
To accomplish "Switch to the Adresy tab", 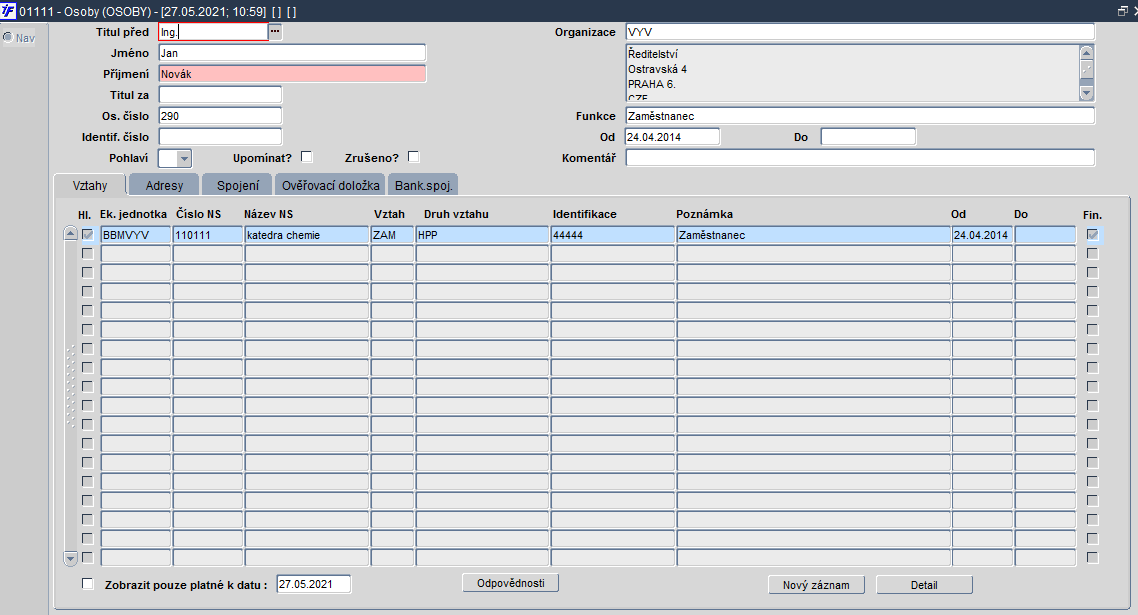I will click(164, 185).
